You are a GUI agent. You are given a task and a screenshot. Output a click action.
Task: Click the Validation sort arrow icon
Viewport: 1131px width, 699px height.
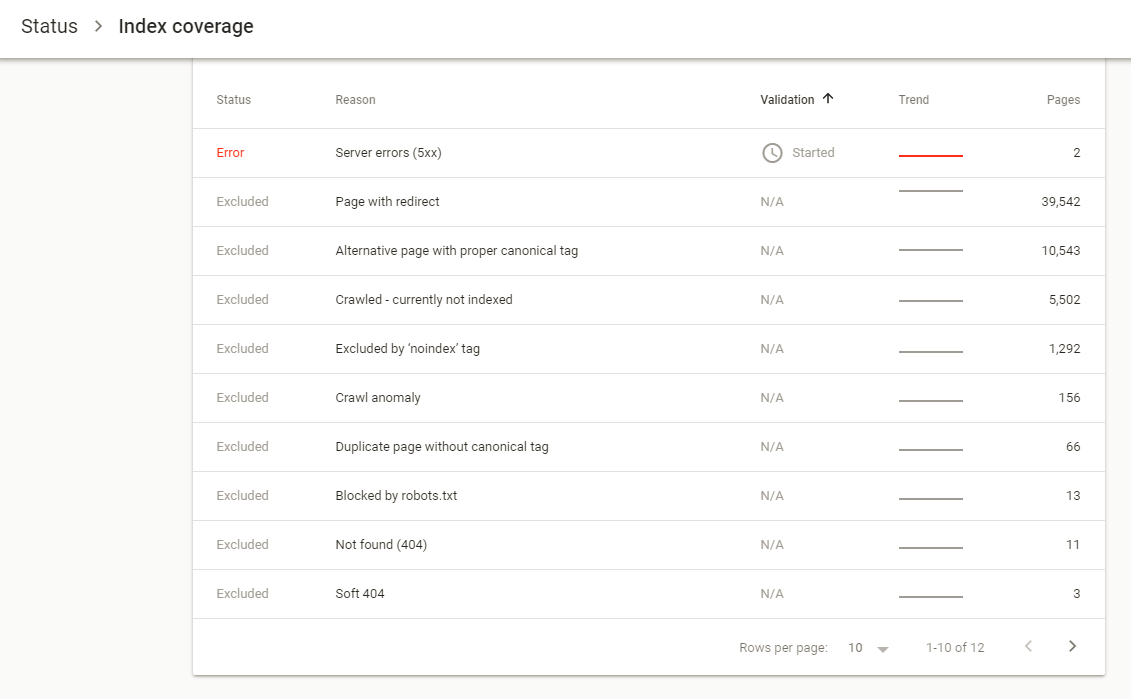point(828,99)
